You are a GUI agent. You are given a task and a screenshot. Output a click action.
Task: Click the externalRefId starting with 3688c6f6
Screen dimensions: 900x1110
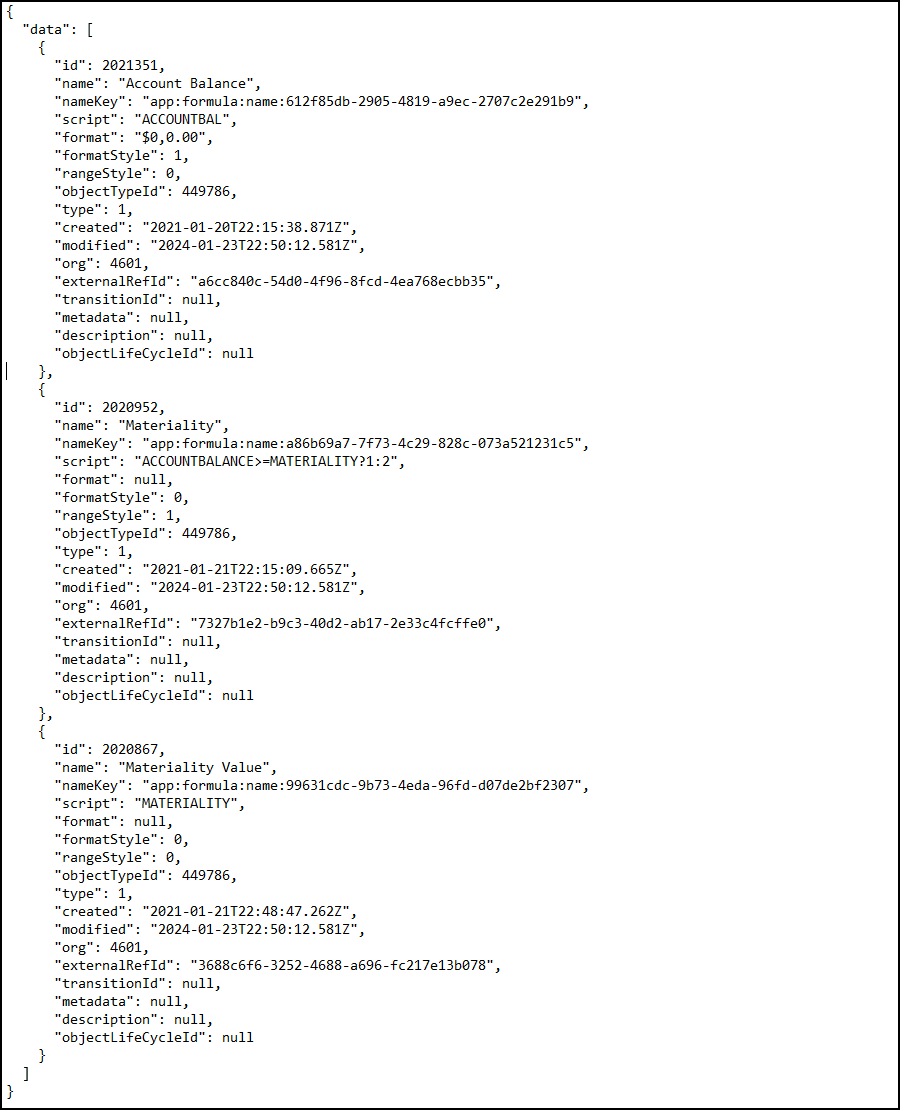coord(342,966)
